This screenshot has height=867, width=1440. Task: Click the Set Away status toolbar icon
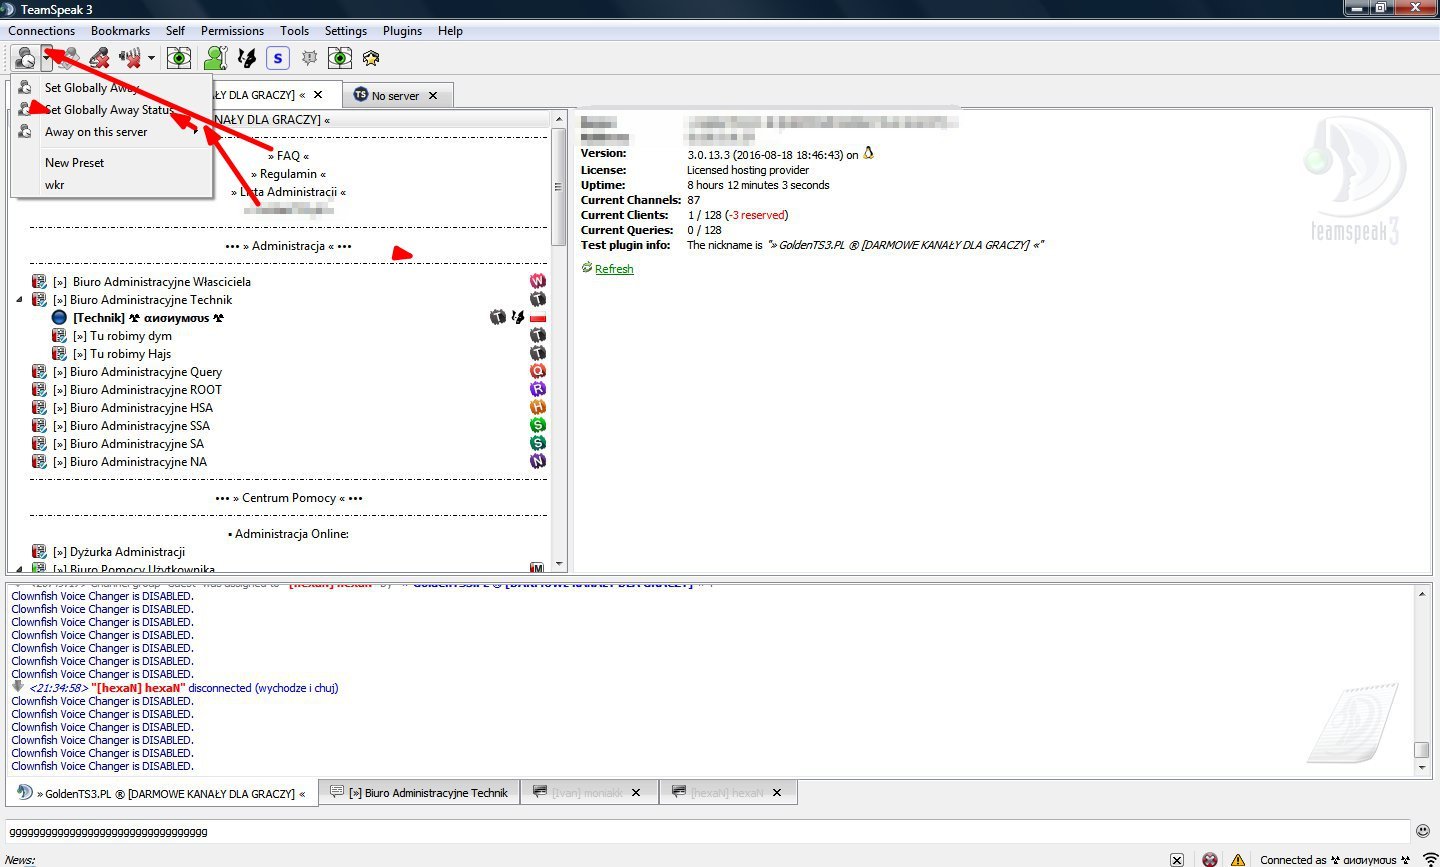24,58
